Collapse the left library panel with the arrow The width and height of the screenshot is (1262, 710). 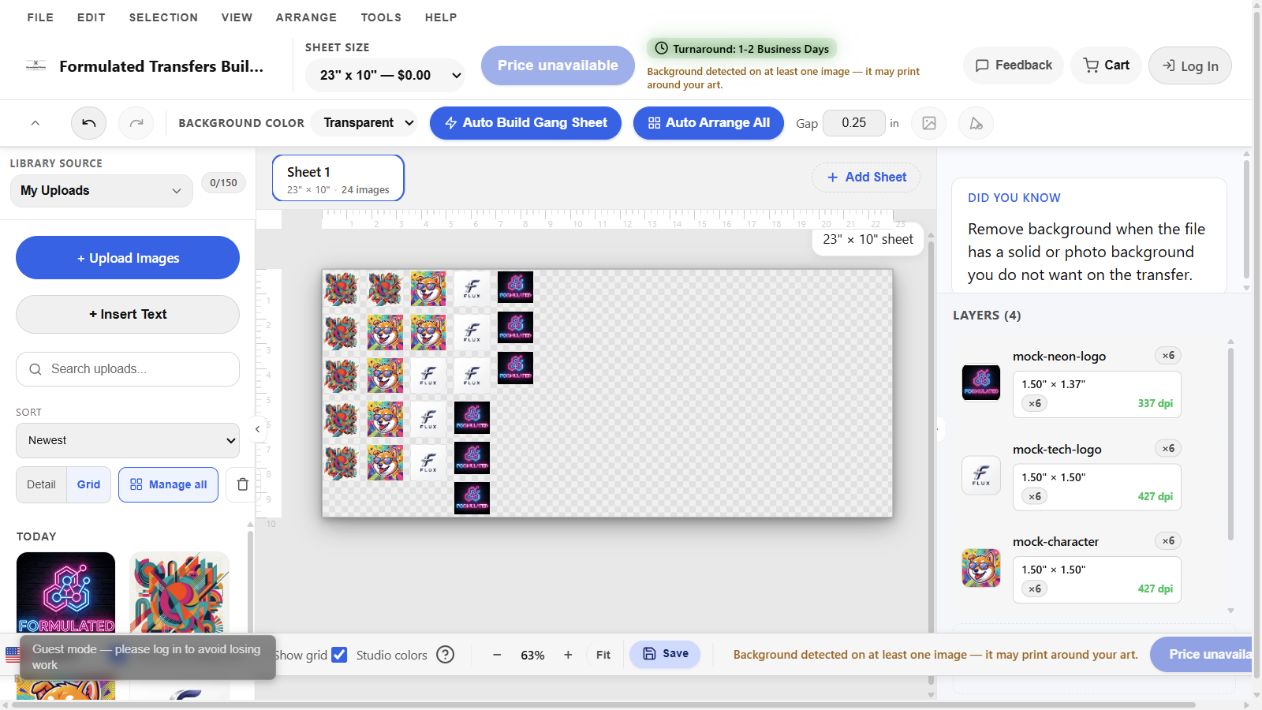coord(257,429)
